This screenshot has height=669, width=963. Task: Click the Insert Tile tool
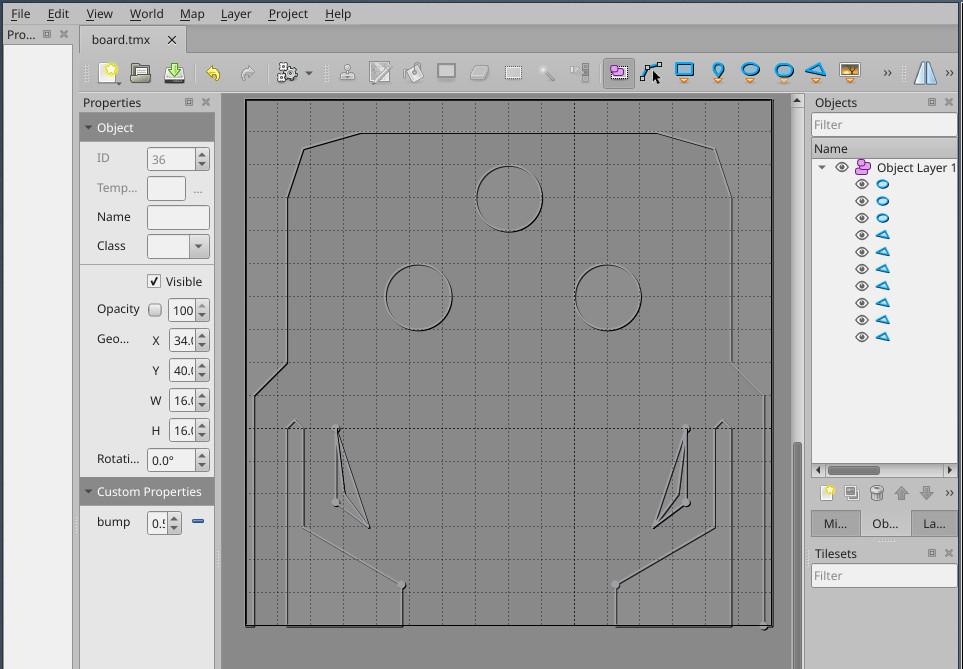click(849, 73)
